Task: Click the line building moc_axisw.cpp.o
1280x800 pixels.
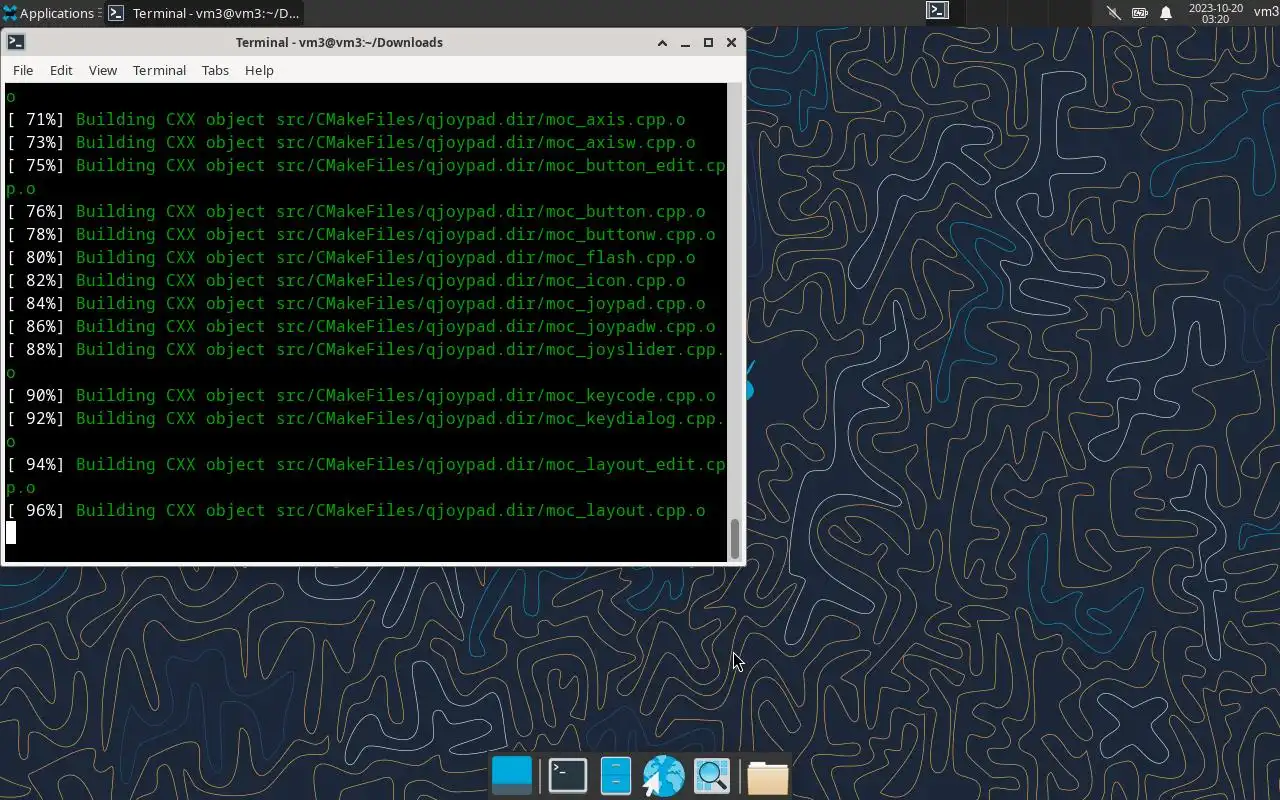Action: coord(351,142)
